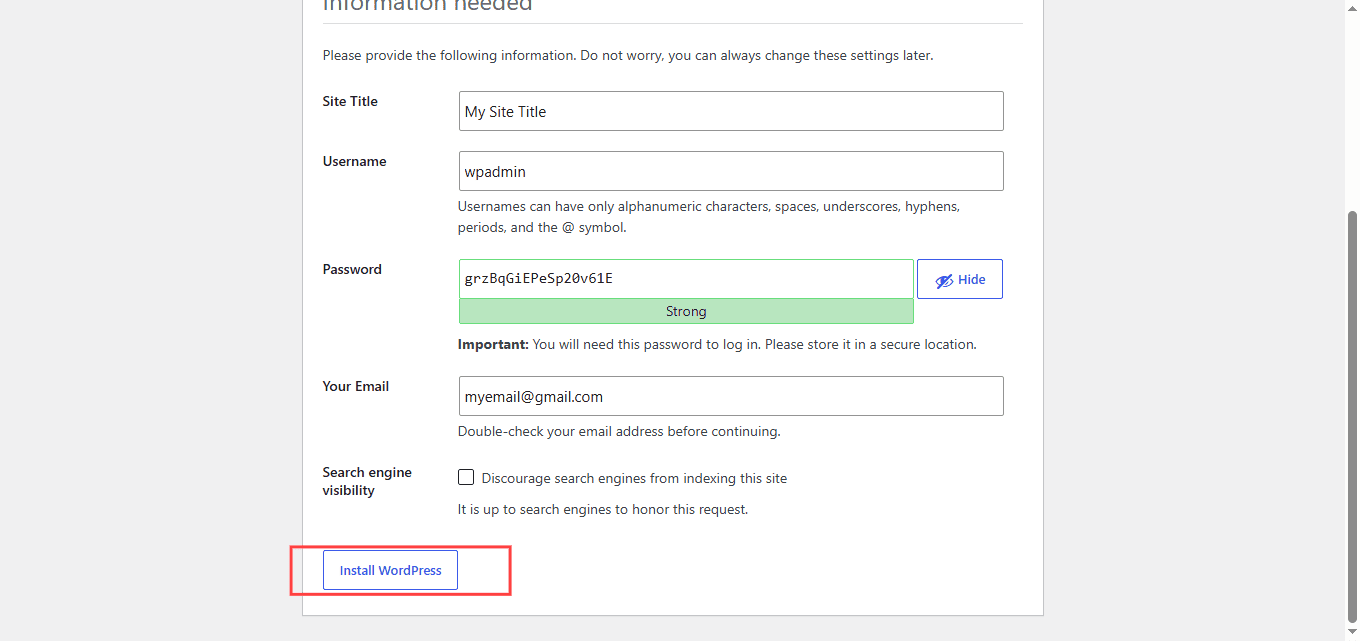Select the Username field containing wpadmin
This screenshot has width=1360, height=641.
pyautogui.click(x=731, y=171)
